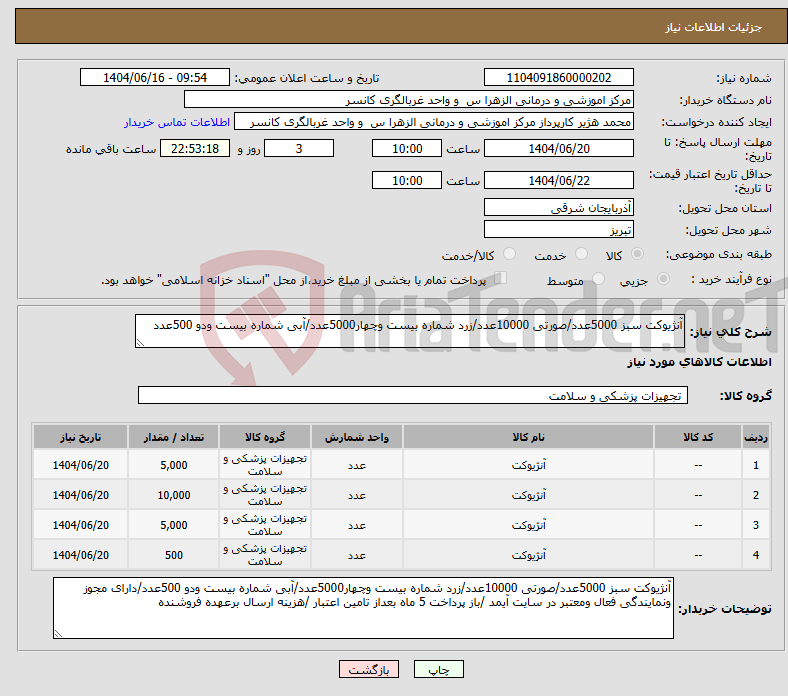Viewport: 788px width, 696px height.
Task: Click the شهر محل تحویل field showing تبریز
Action: (x=558, y=230)
